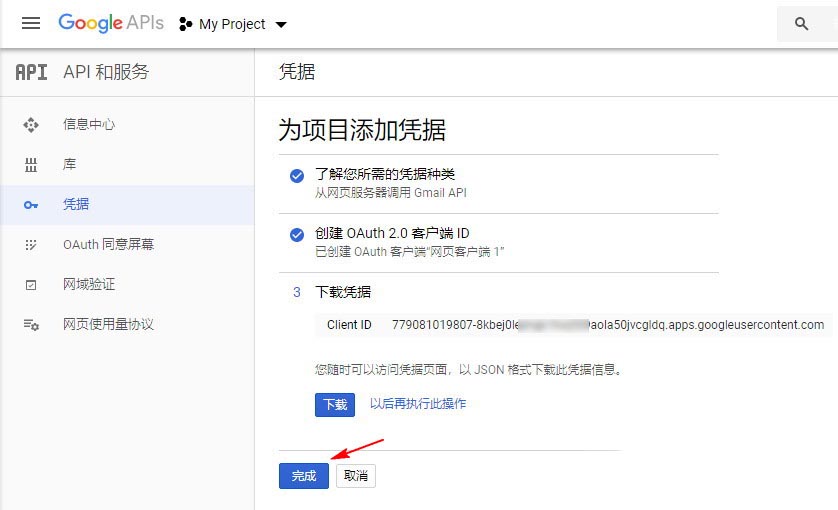The height and width of the screenshot is (510, 838).
Task: Open the My Project dropdown arrow
Action: pyautogui.click(x=281, y=25)
